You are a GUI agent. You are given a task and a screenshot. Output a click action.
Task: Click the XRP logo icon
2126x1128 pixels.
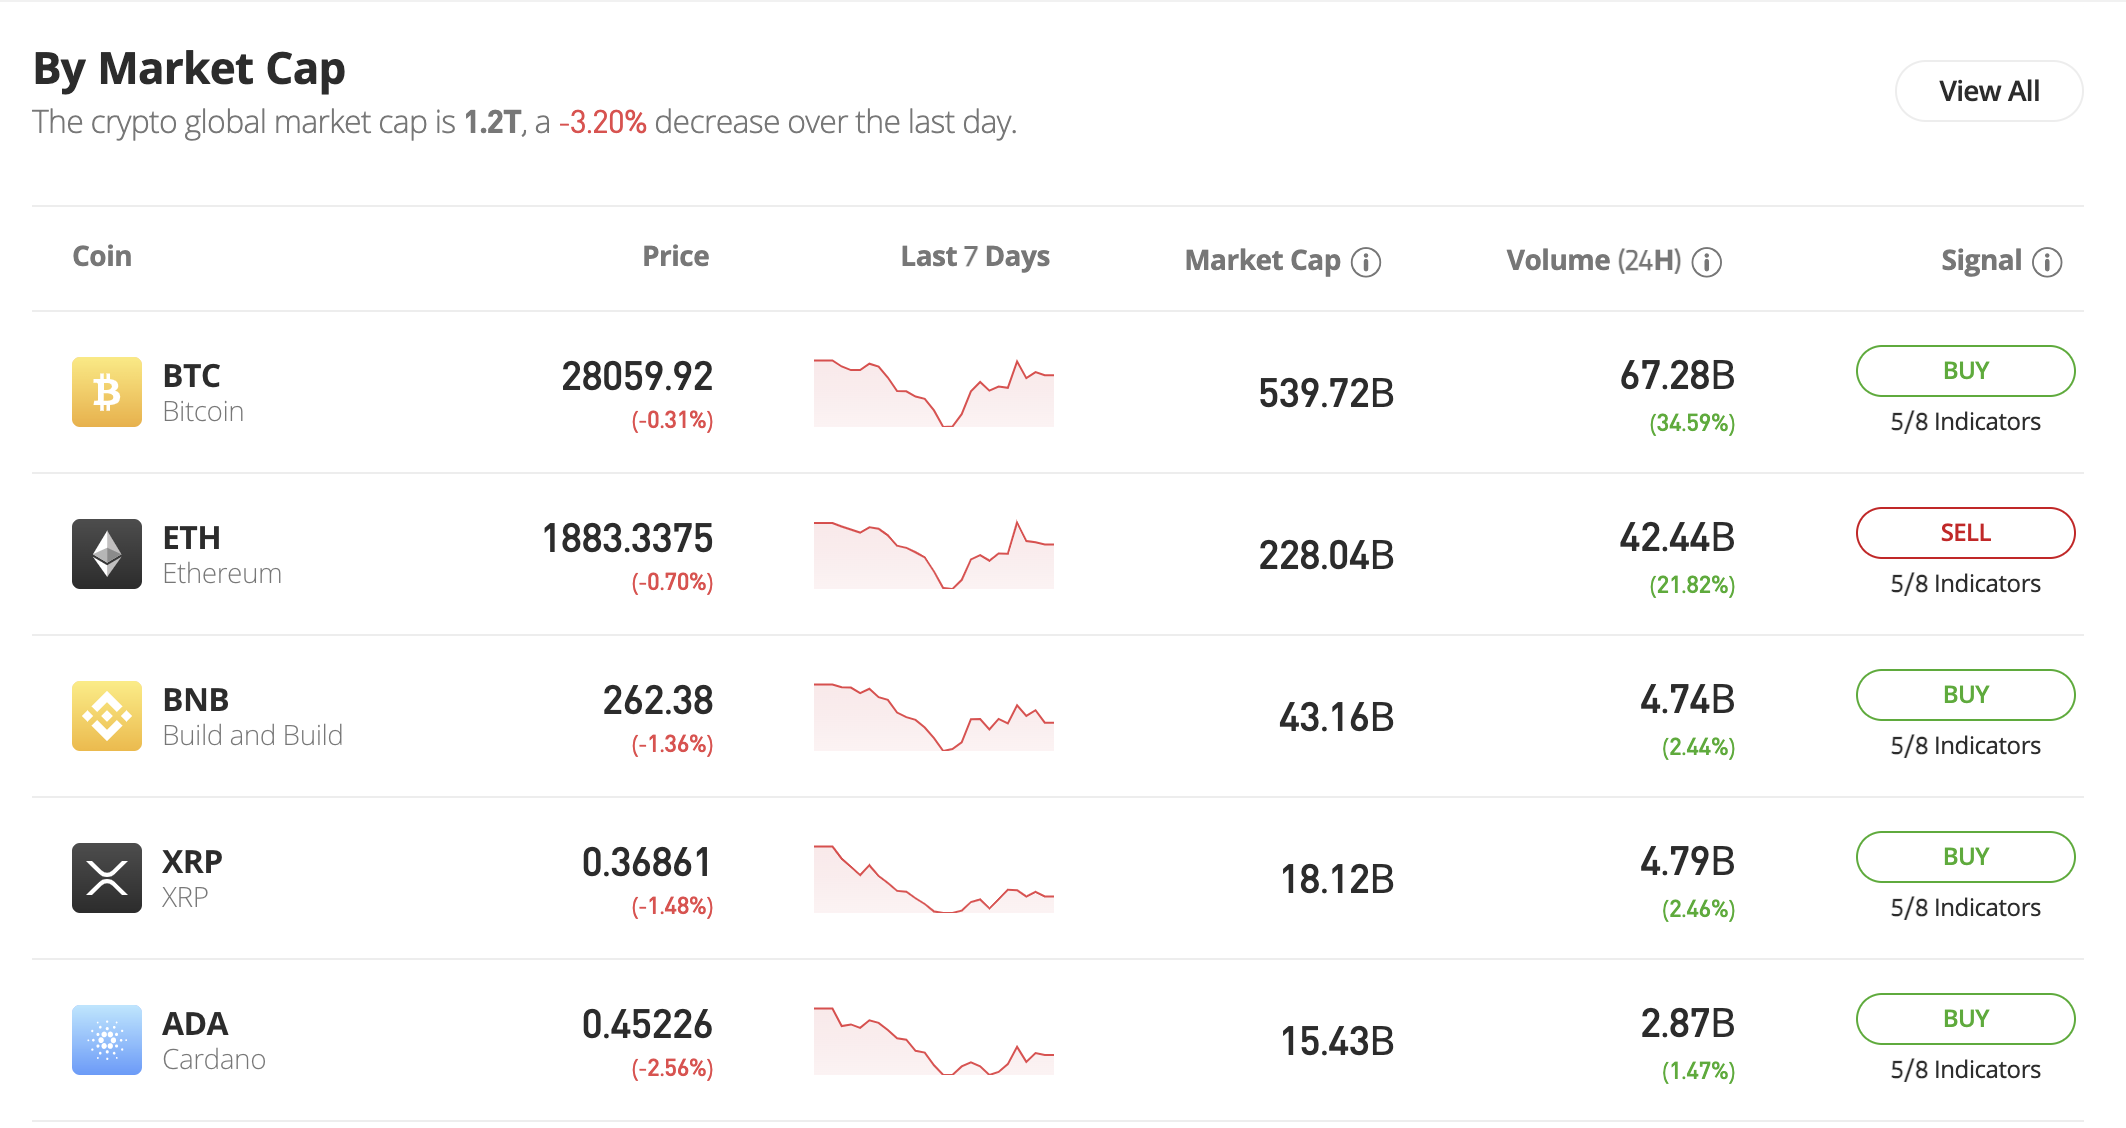tap(107, 878)
